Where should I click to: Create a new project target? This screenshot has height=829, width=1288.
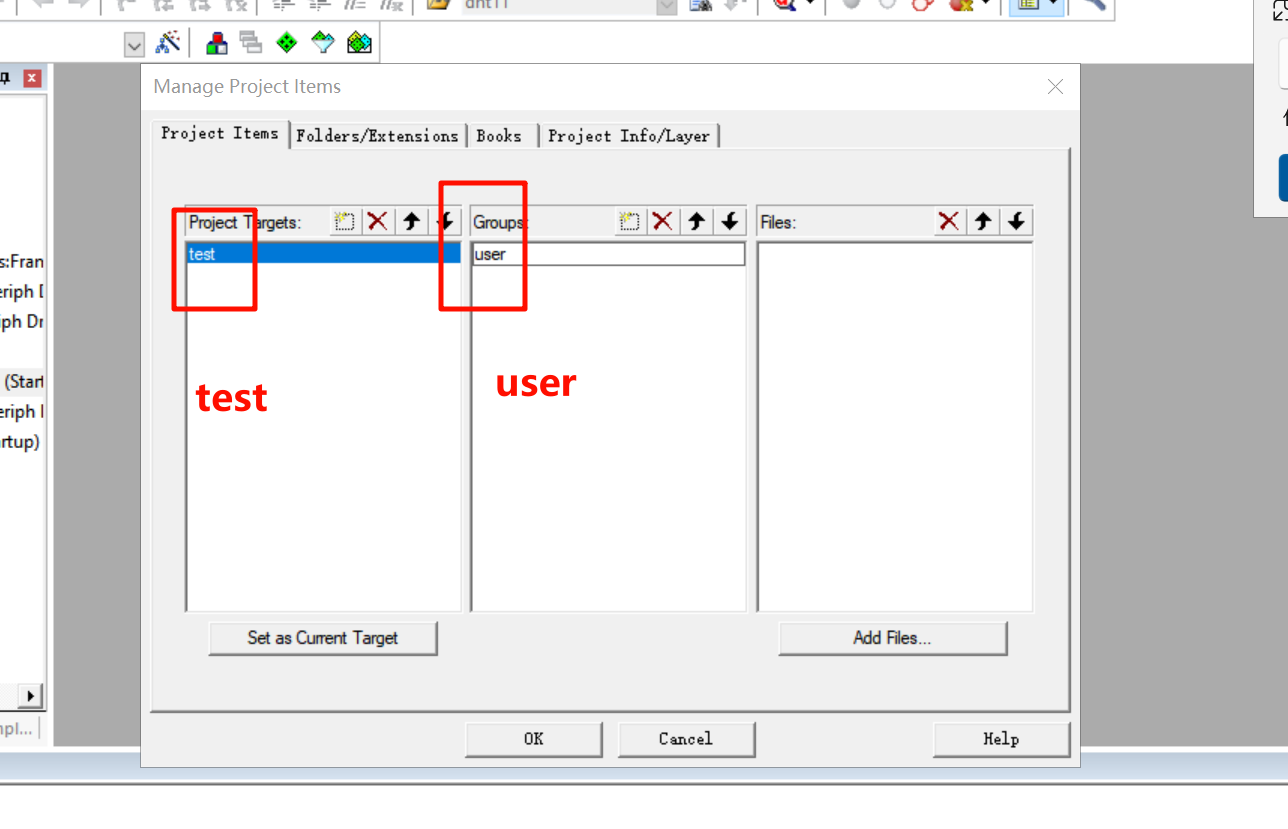tap(344, 222)
